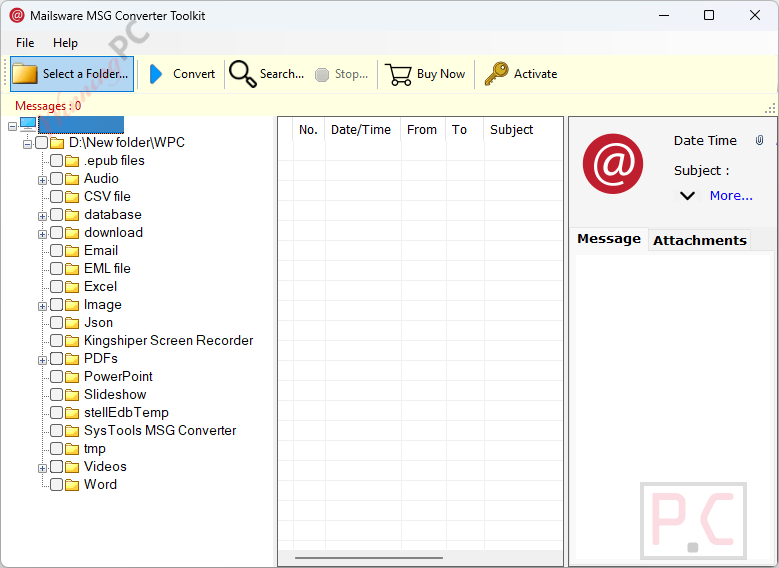This screenshot has height=568, width=779.
Task: Collapse the root computer tree node
Action: pos(12,126)
